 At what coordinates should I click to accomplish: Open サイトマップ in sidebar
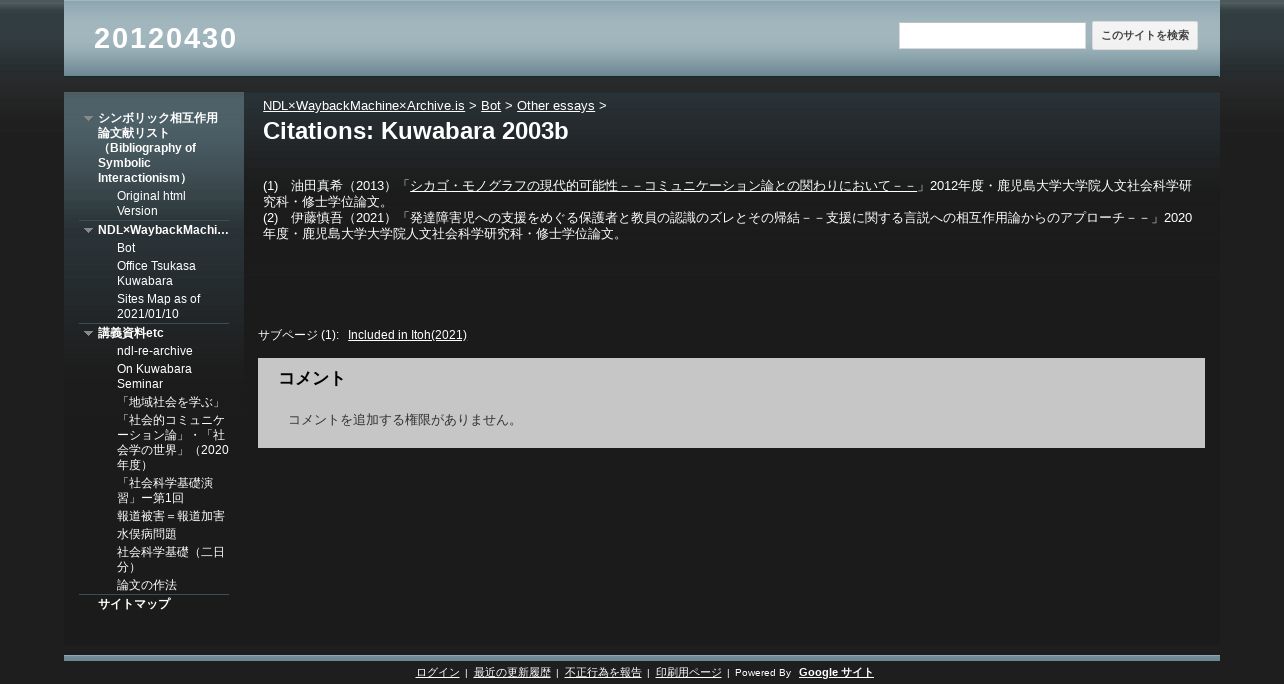tap(134, 604)
